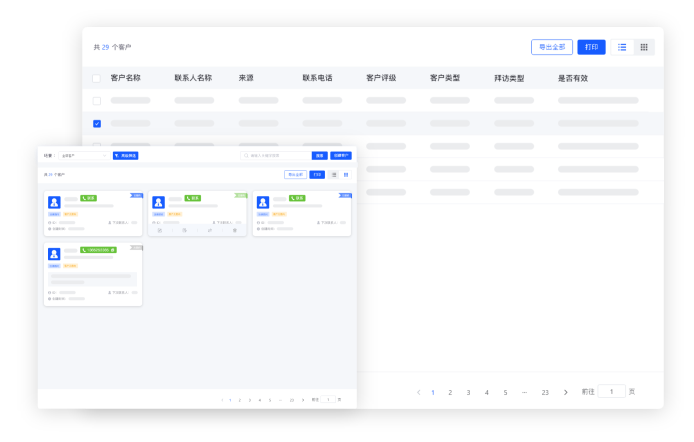The height and width of the screenshot is (442, 694).
Task: Toggle the select-all checkbox in the table header
Action: coord(97,77)
